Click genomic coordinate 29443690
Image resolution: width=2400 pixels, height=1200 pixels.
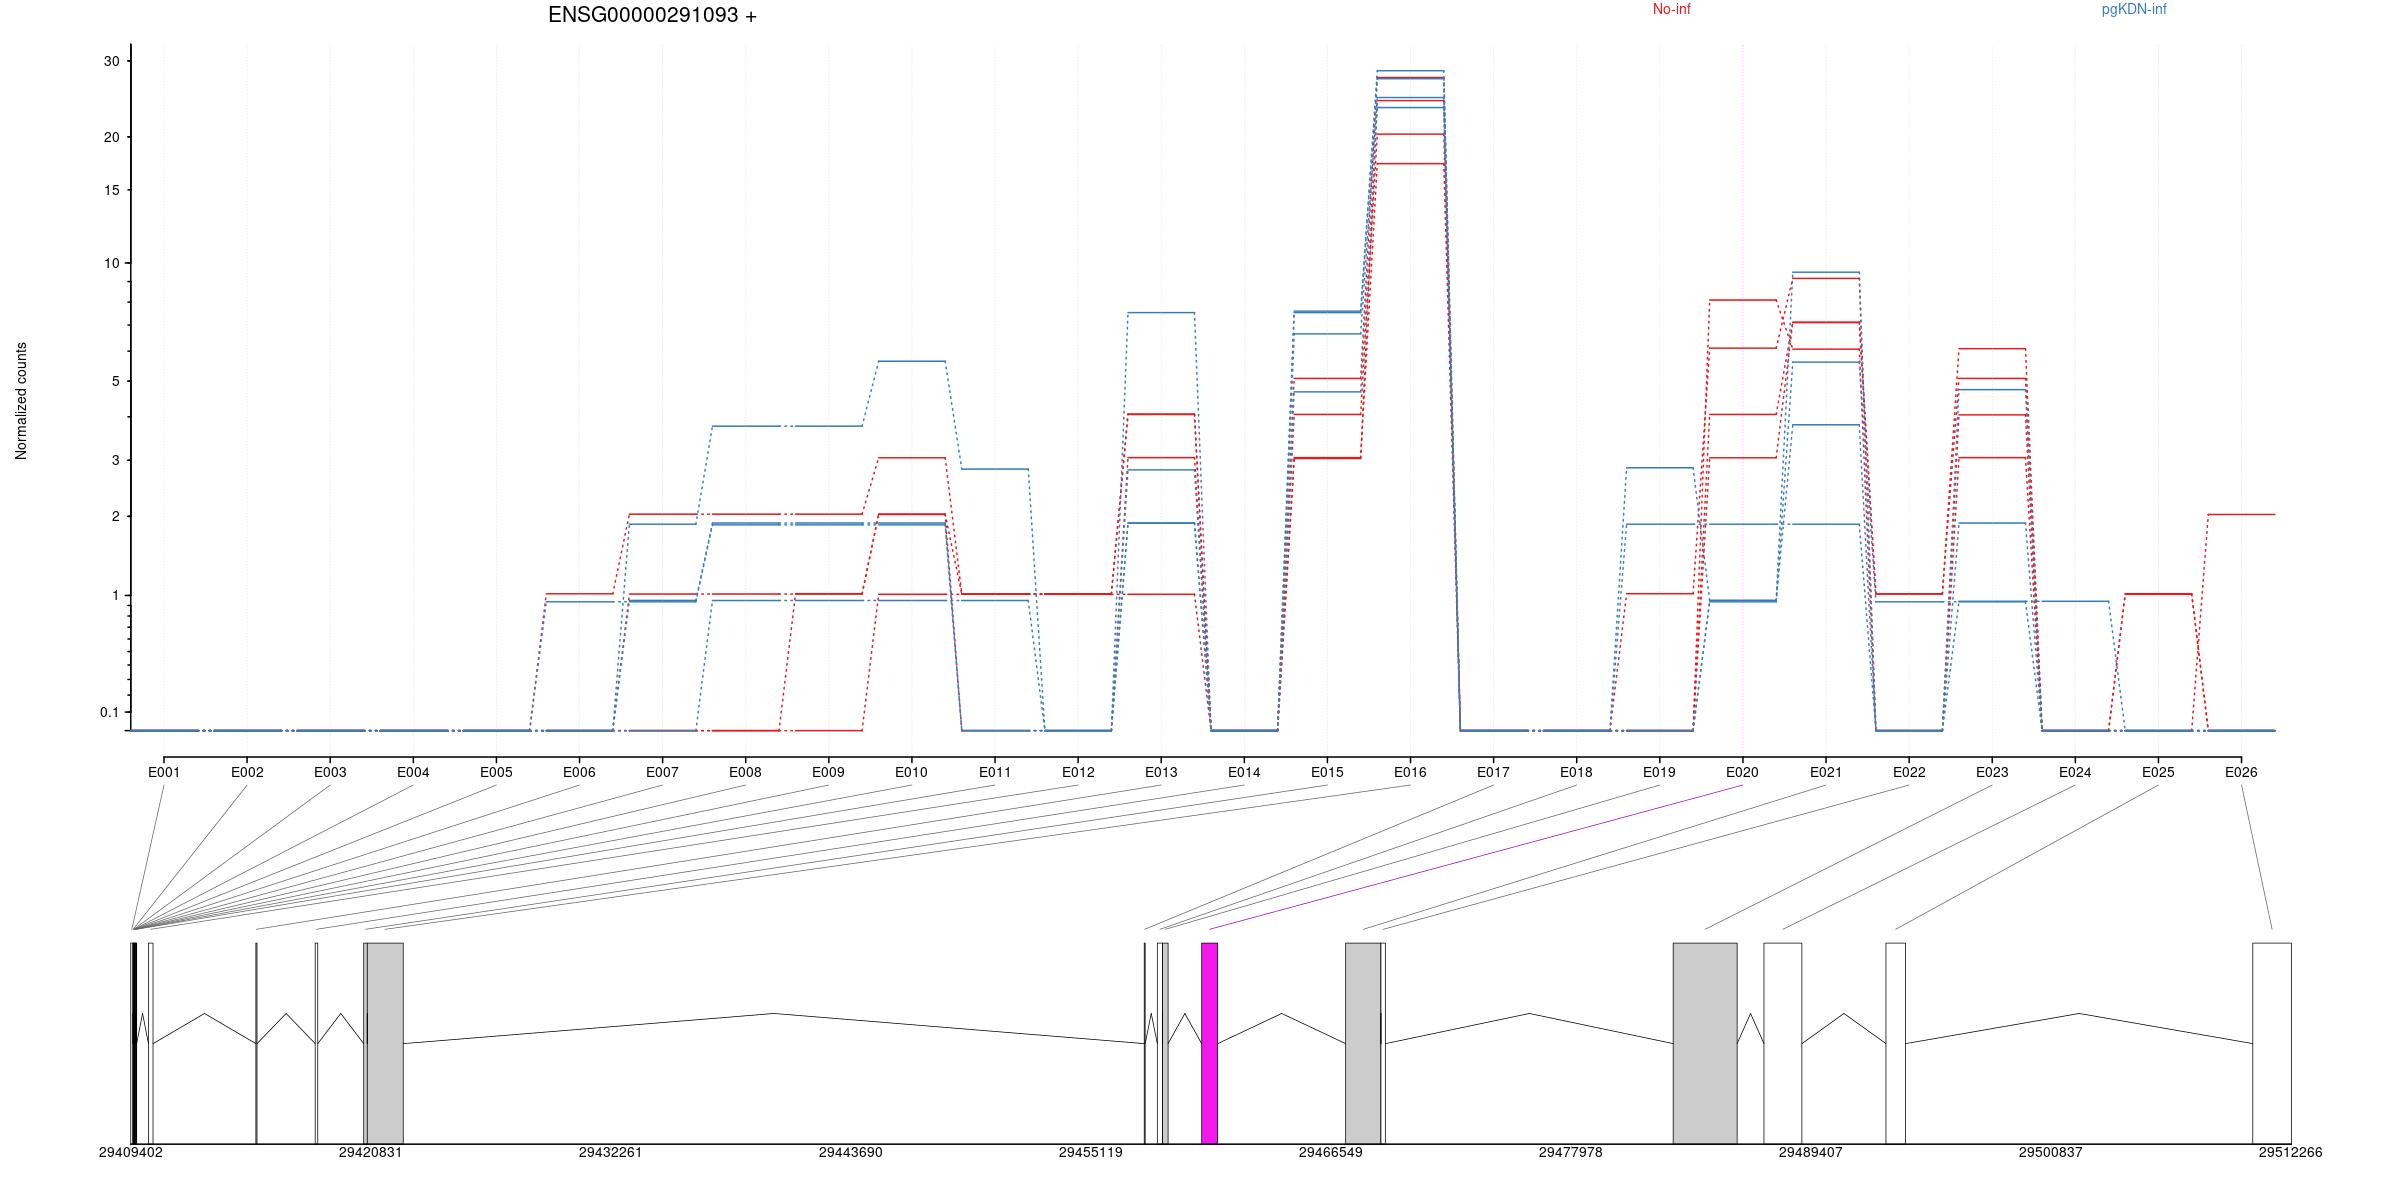pyautogui.click(x=851, y=1152)
